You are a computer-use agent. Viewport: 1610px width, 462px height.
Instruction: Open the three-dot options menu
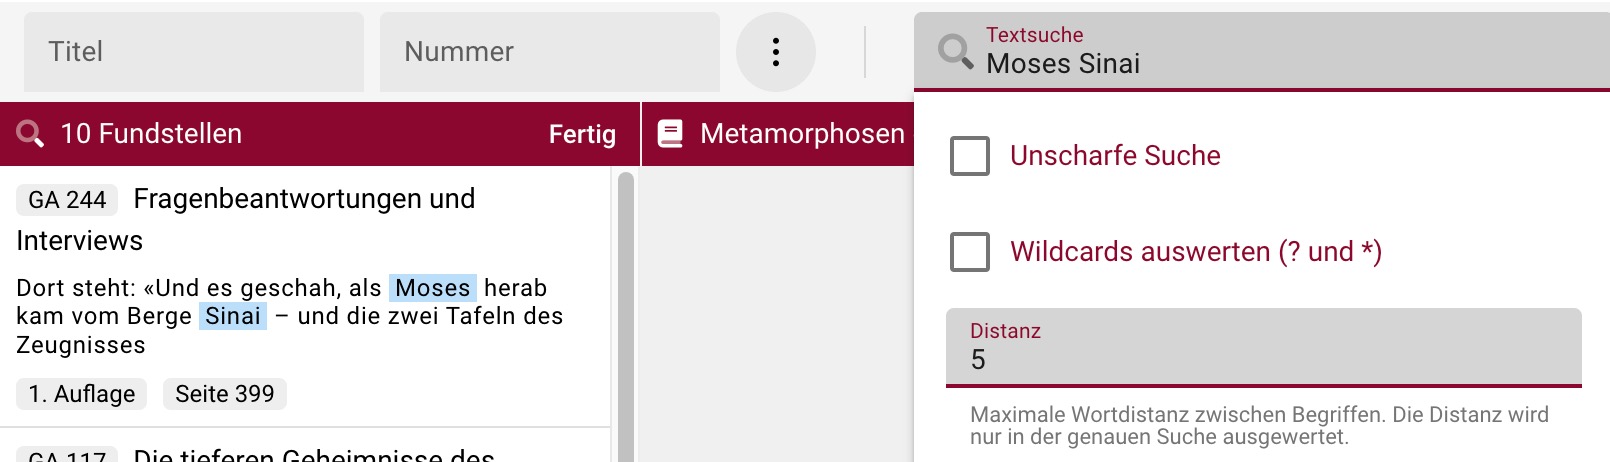pos(776,52)
